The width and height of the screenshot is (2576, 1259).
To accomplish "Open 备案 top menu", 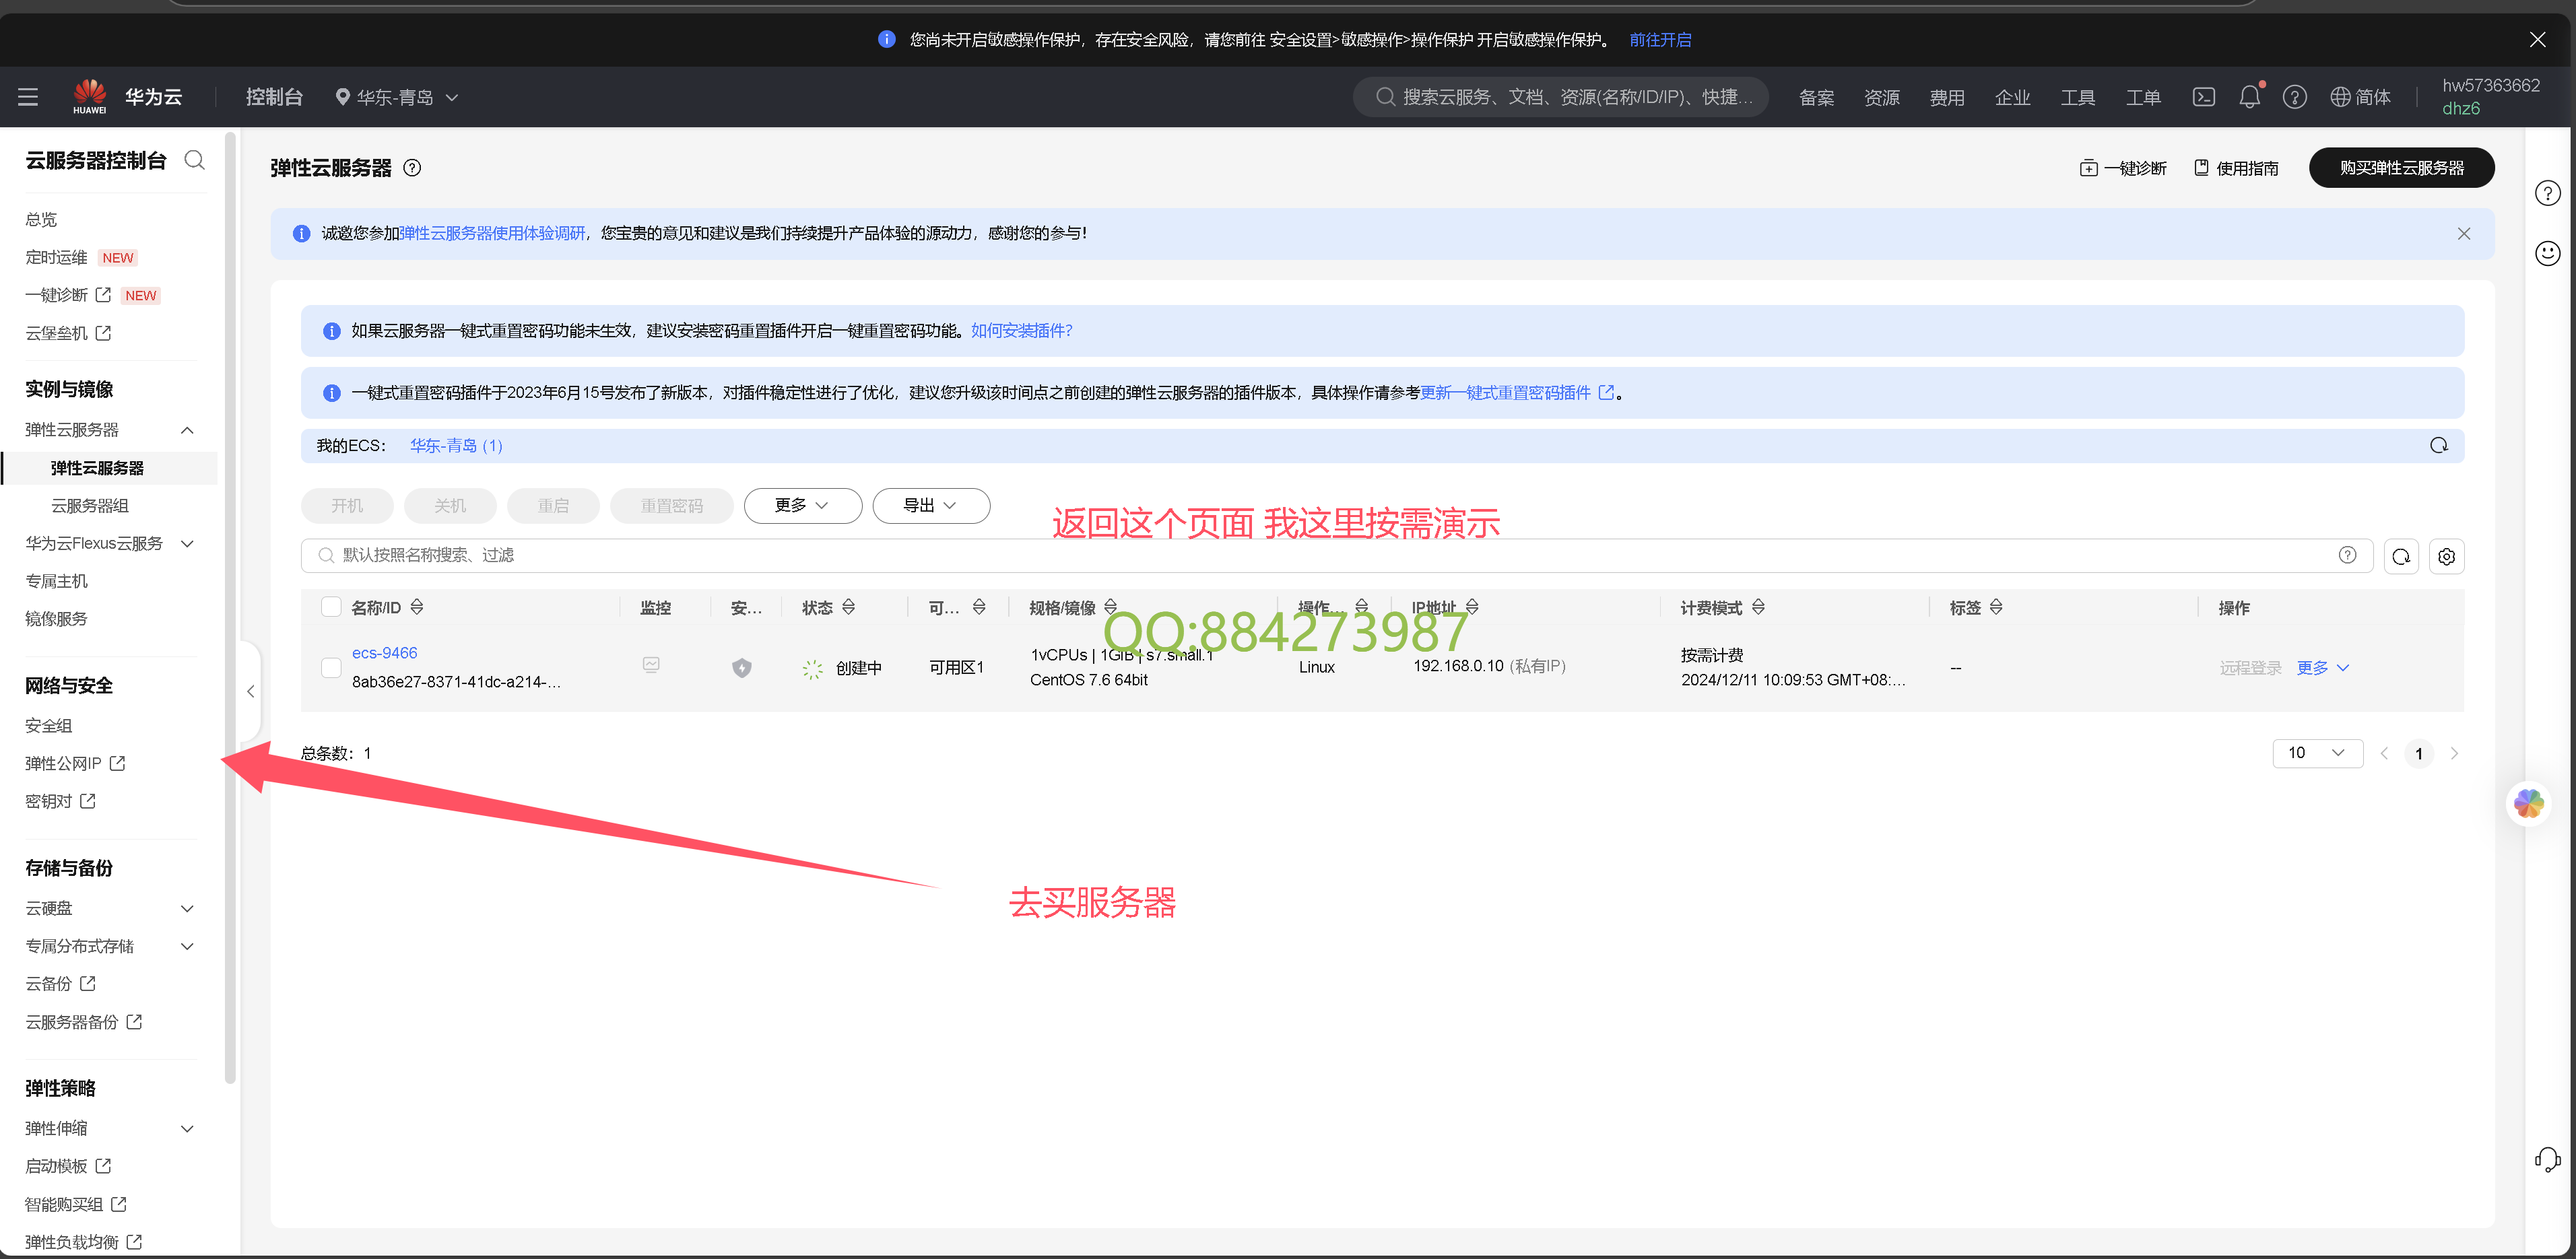I will tap(1816, 97).
